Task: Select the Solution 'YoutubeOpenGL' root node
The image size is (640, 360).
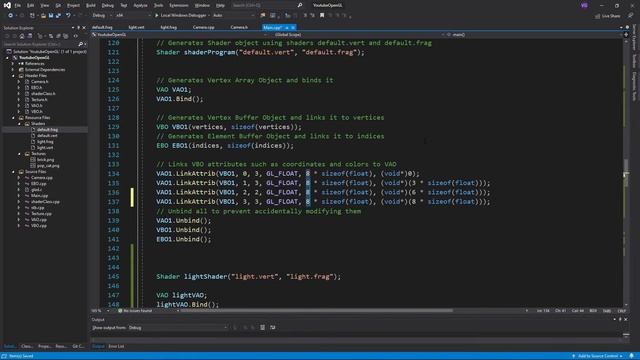Action: (50, 52)
